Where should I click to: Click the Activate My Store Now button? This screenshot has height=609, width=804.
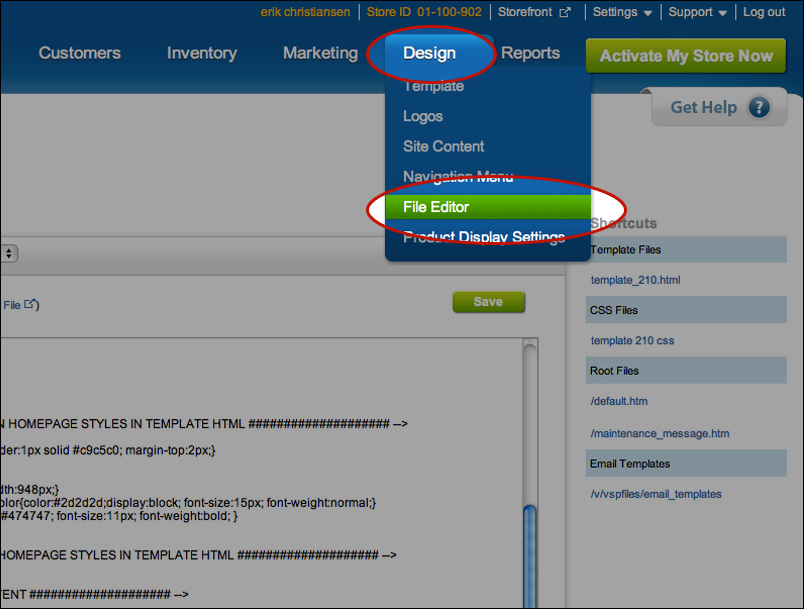tap(686, 56)
